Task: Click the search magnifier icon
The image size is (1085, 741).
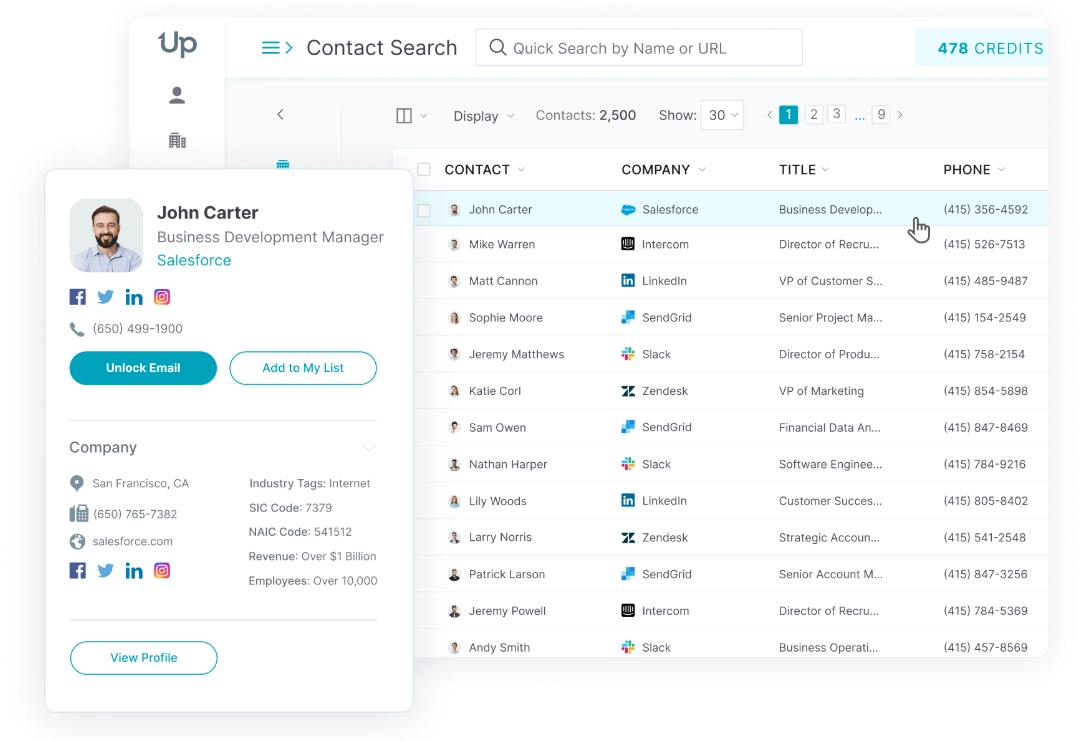Action: (x=498, y=48)
